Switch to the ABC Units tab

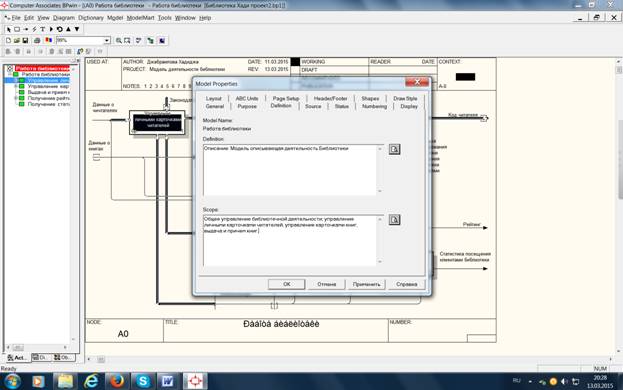tap(247, 98)
